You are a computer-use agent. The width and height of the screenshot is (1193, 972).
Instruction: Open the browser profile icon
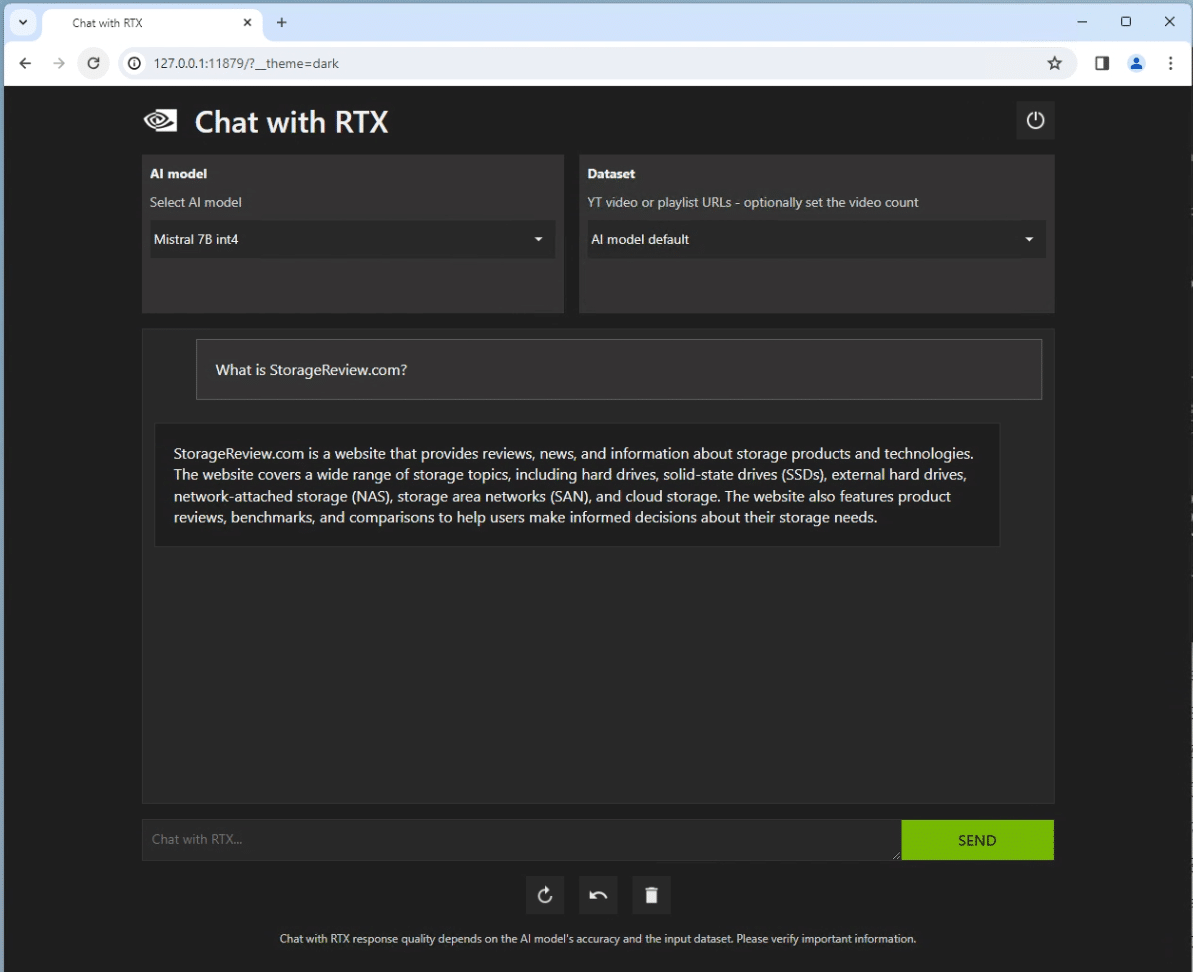click(x=1136, y=63)
